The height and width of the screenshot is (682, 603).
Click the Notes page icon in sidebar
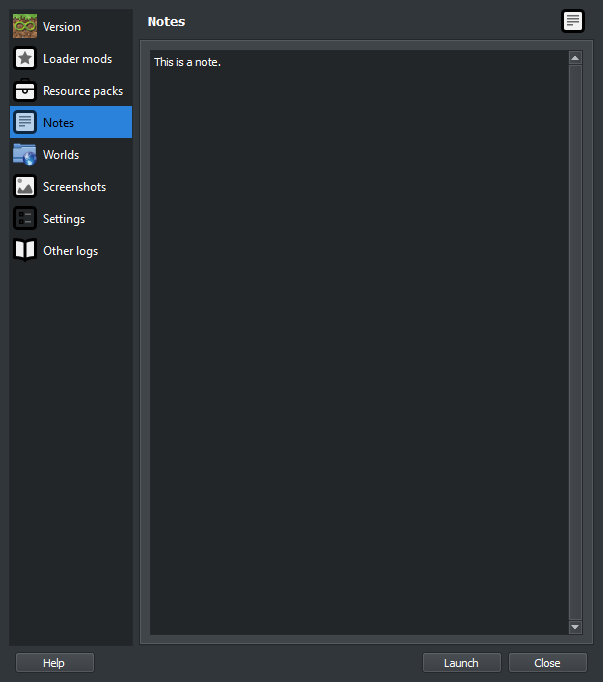pyautogui.click(x=25, y=122)
